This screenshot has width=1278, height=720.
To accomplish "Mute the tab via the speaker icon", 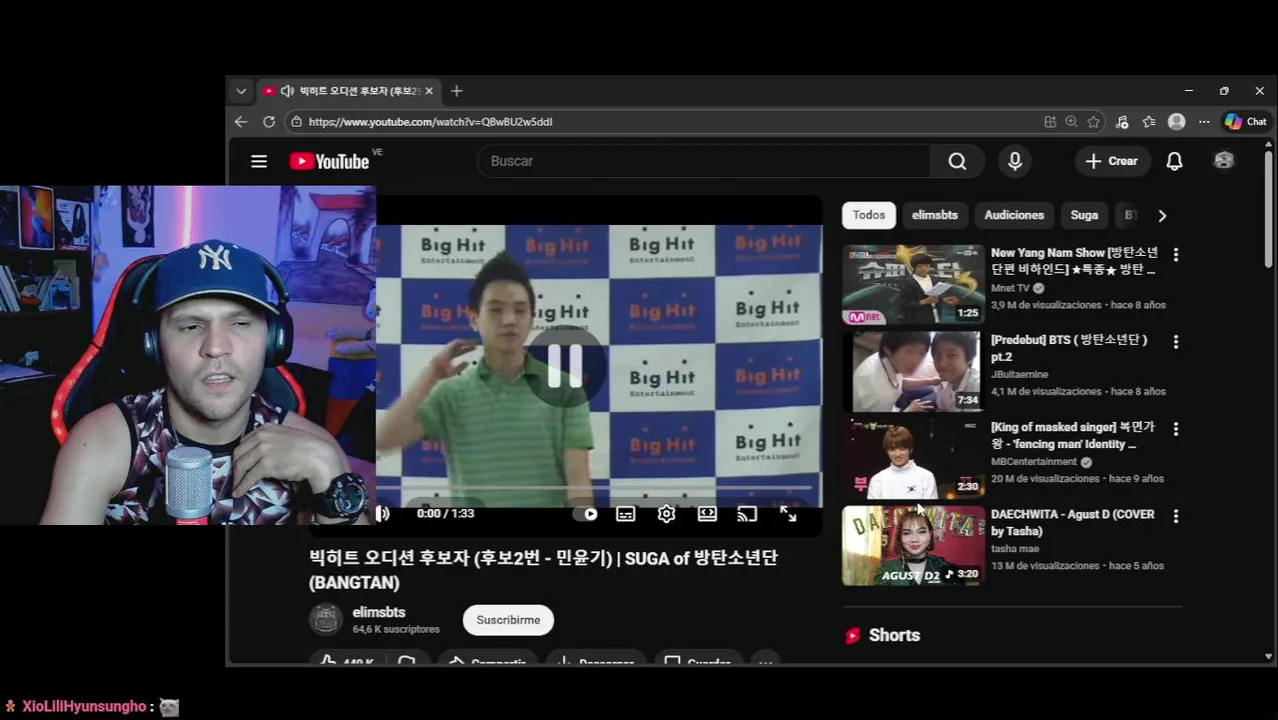I will [x=287, y=91].
